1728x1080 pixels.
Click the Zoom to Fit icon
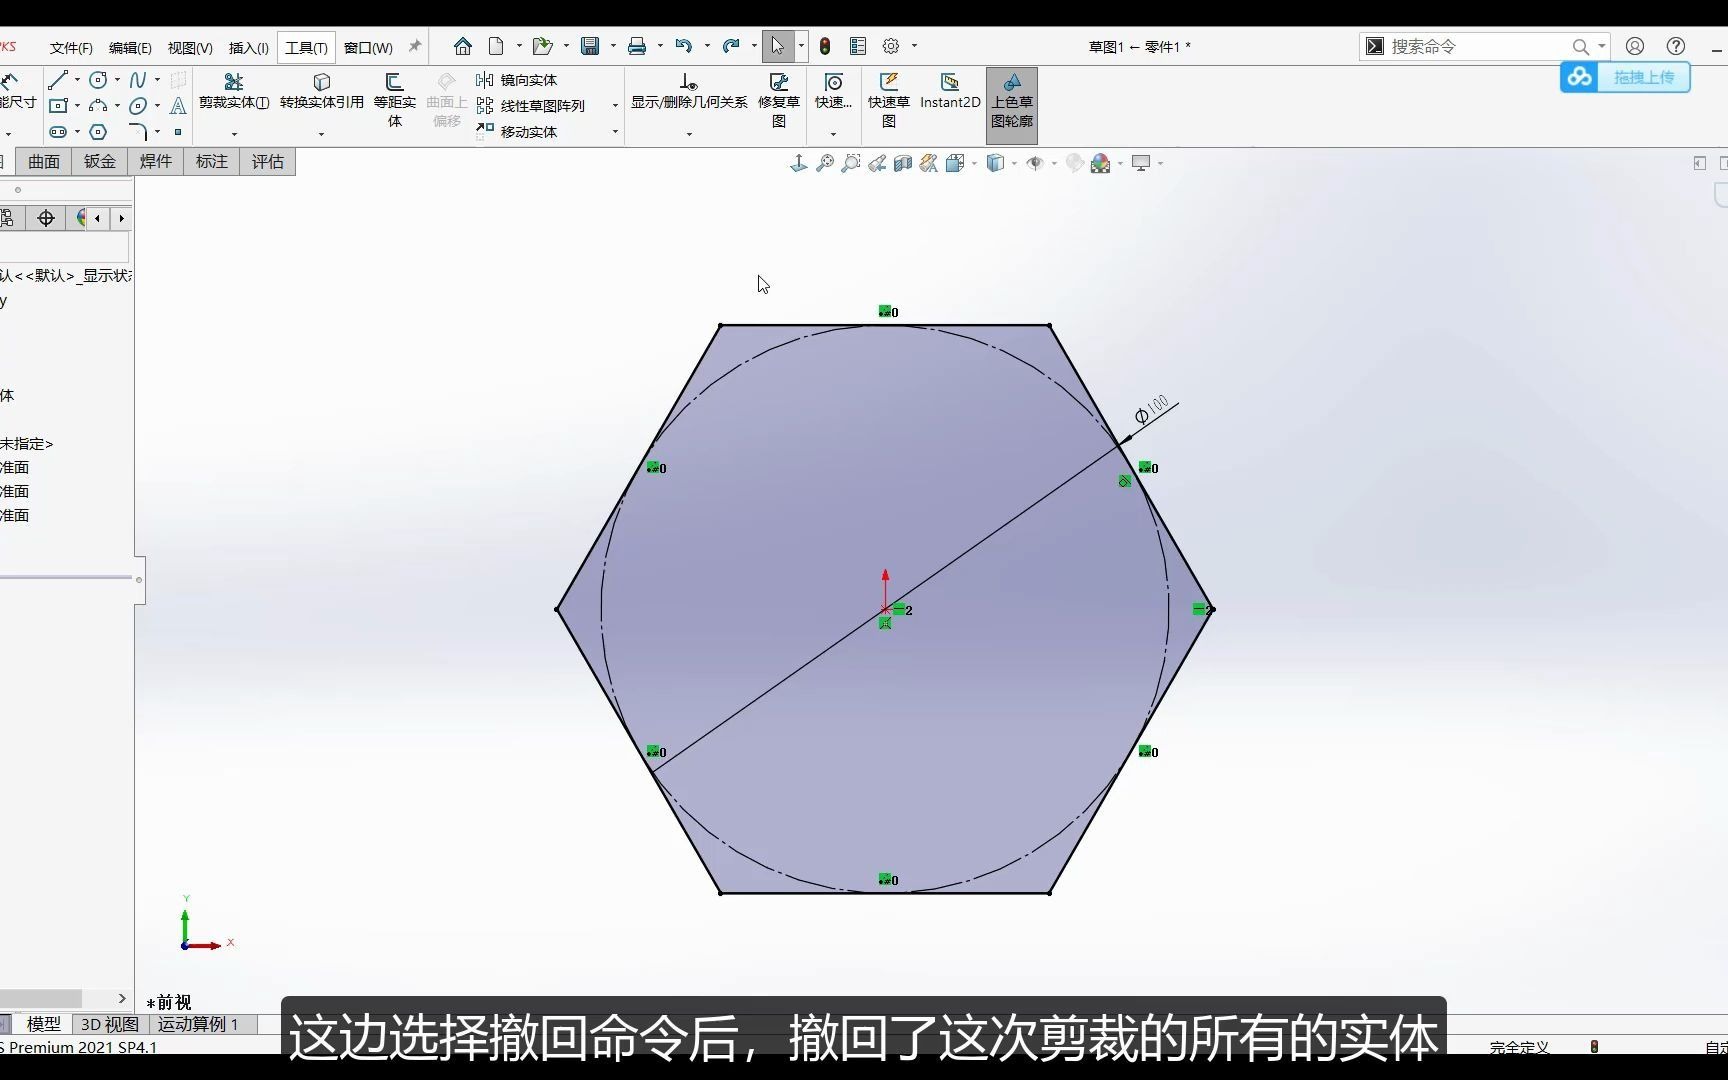(823, 163)
